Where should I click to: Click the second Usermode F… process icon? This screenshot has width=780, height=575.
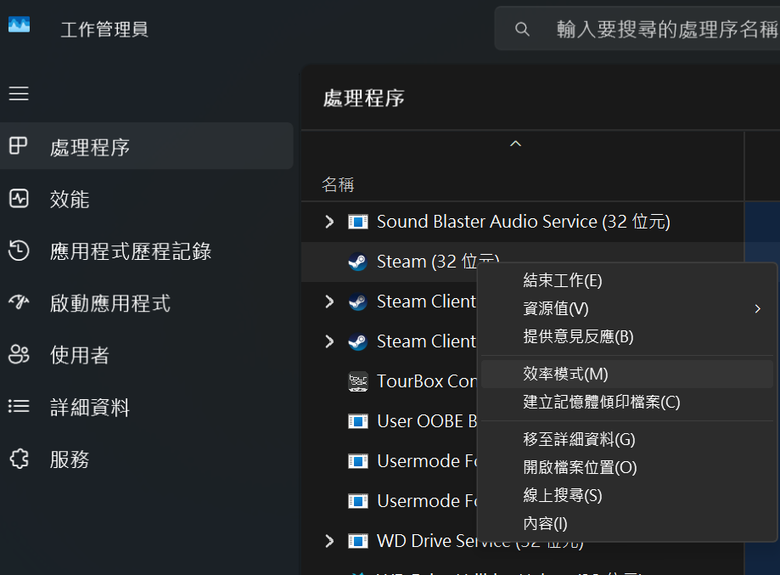point(358,501)
